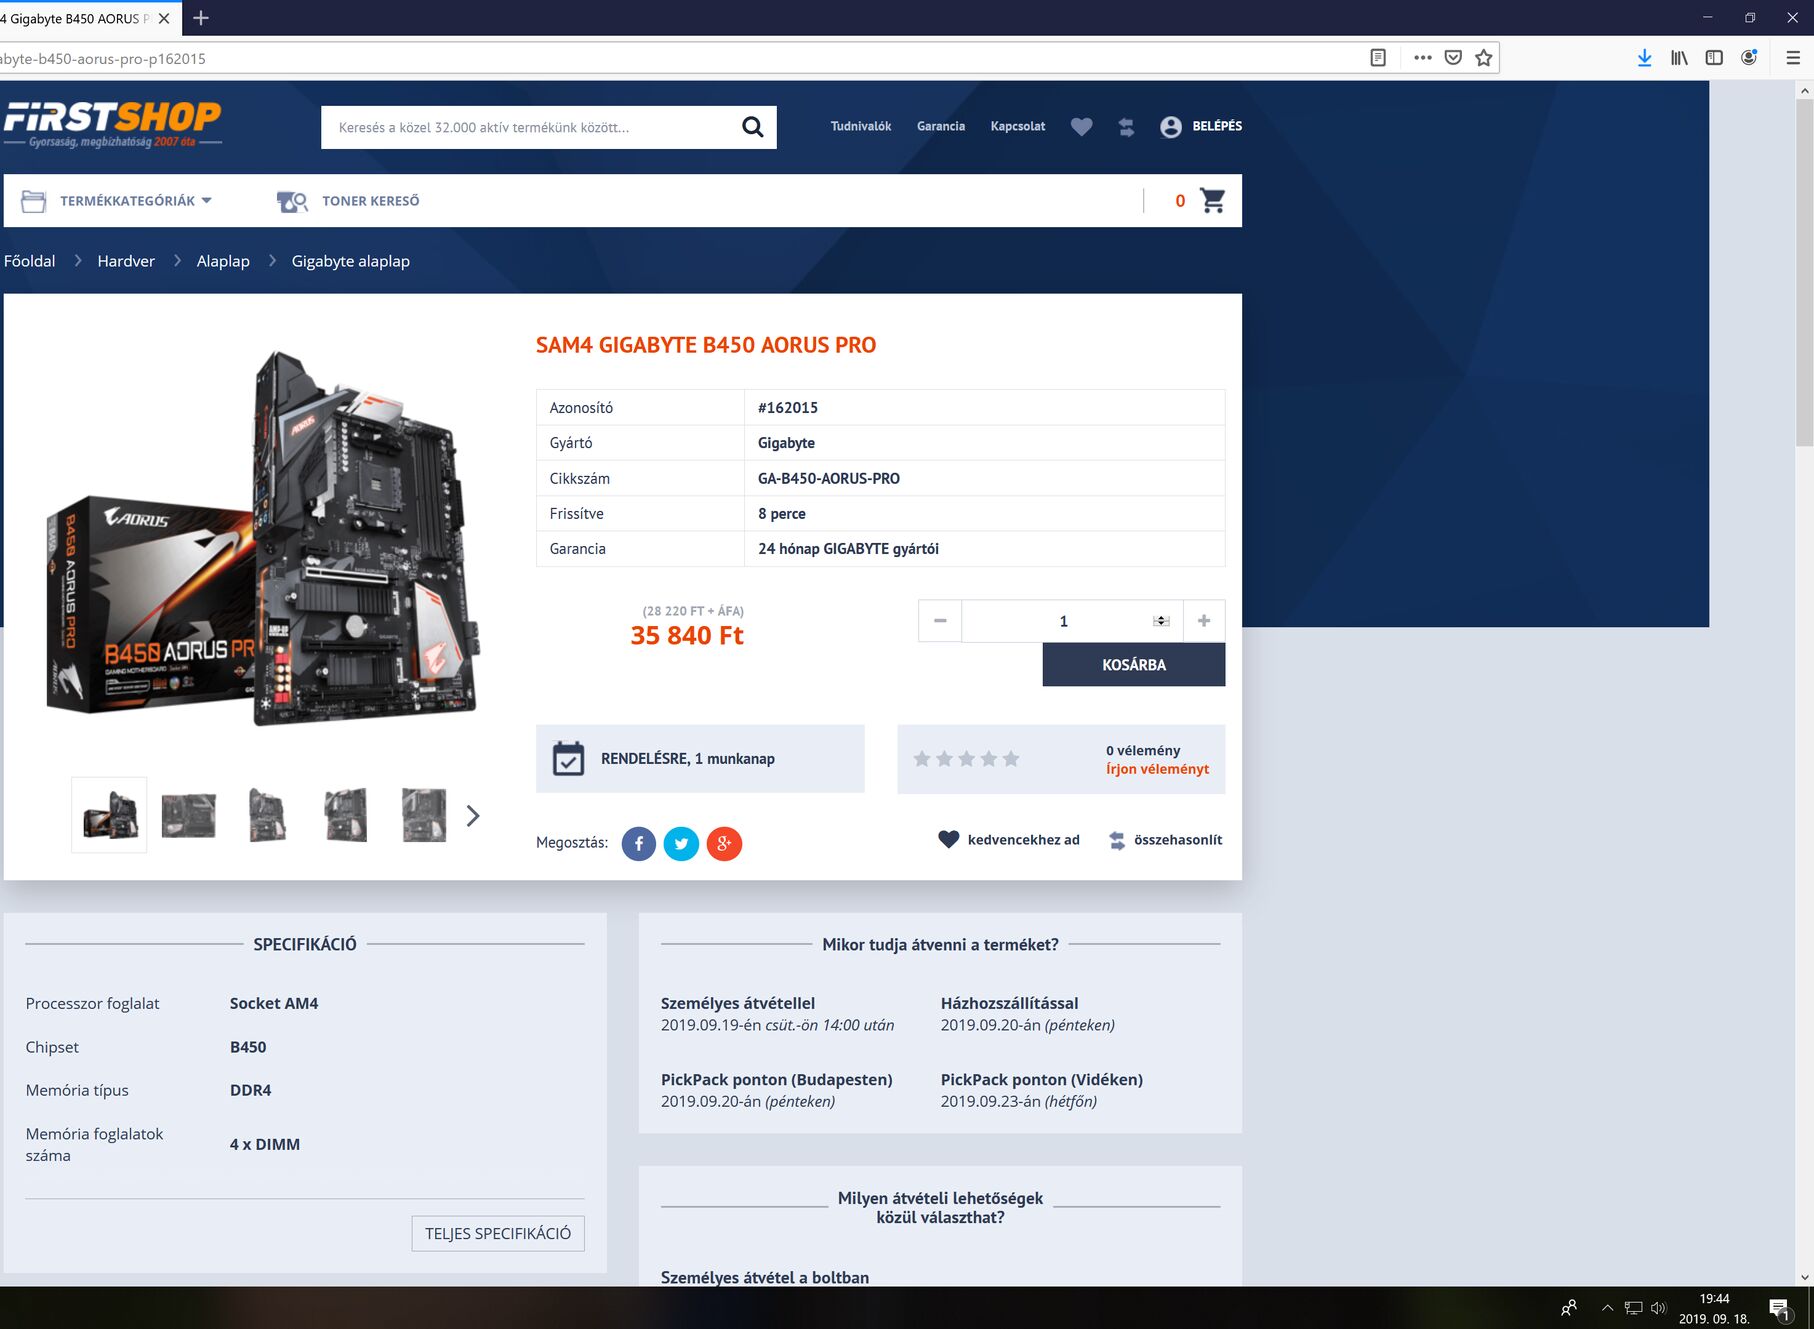1814x1329 pixels.
Task: Select the first product thumbnail with box
Action: tap(109, 815)
